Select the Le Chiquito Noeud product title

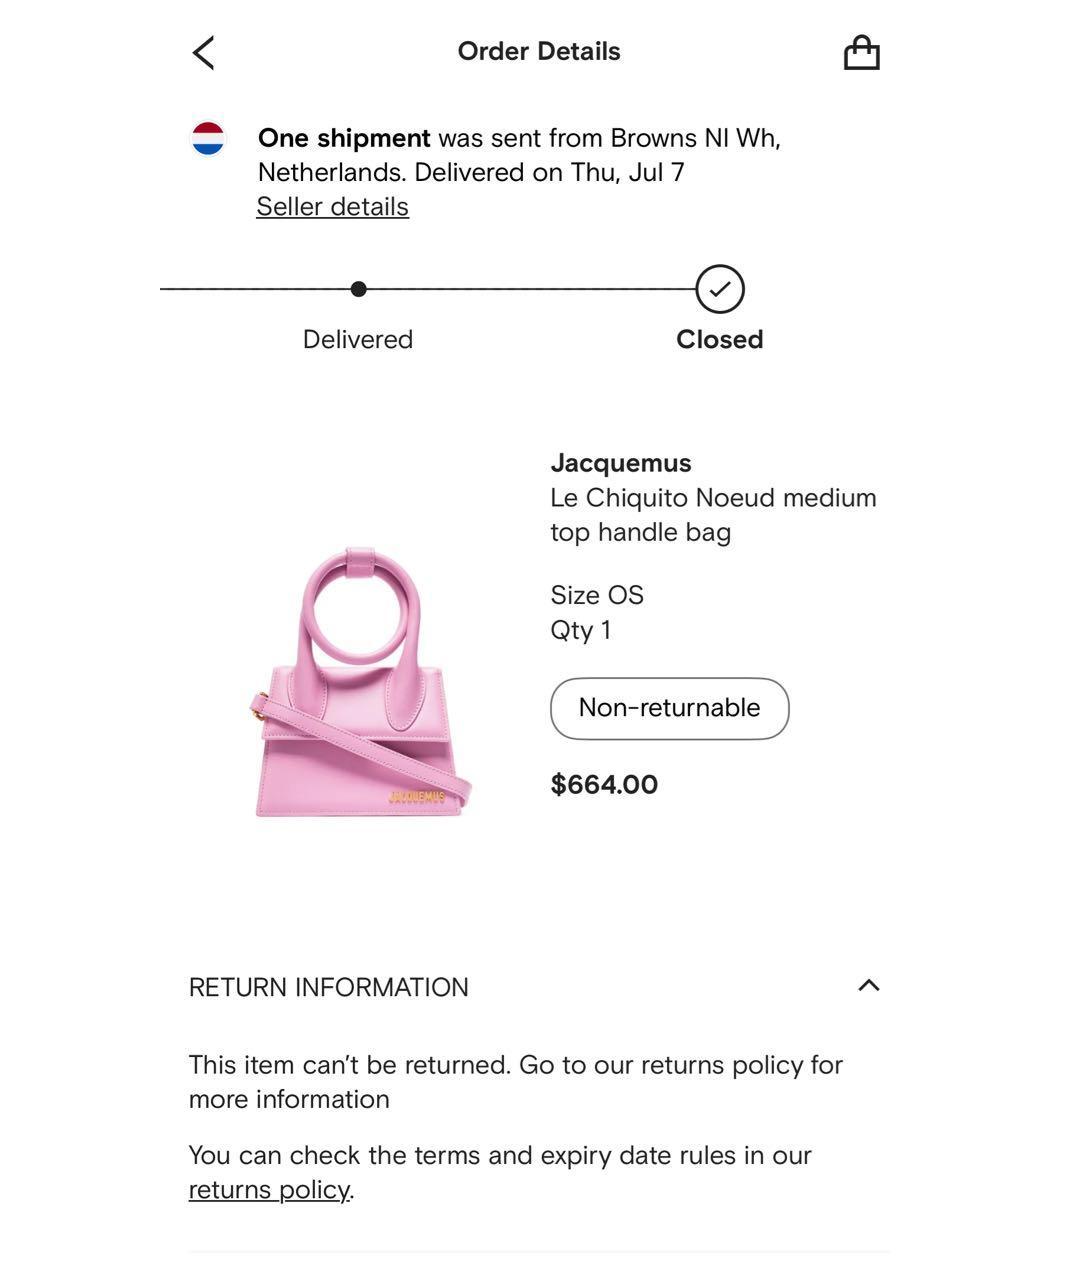[x=712, y=515]
